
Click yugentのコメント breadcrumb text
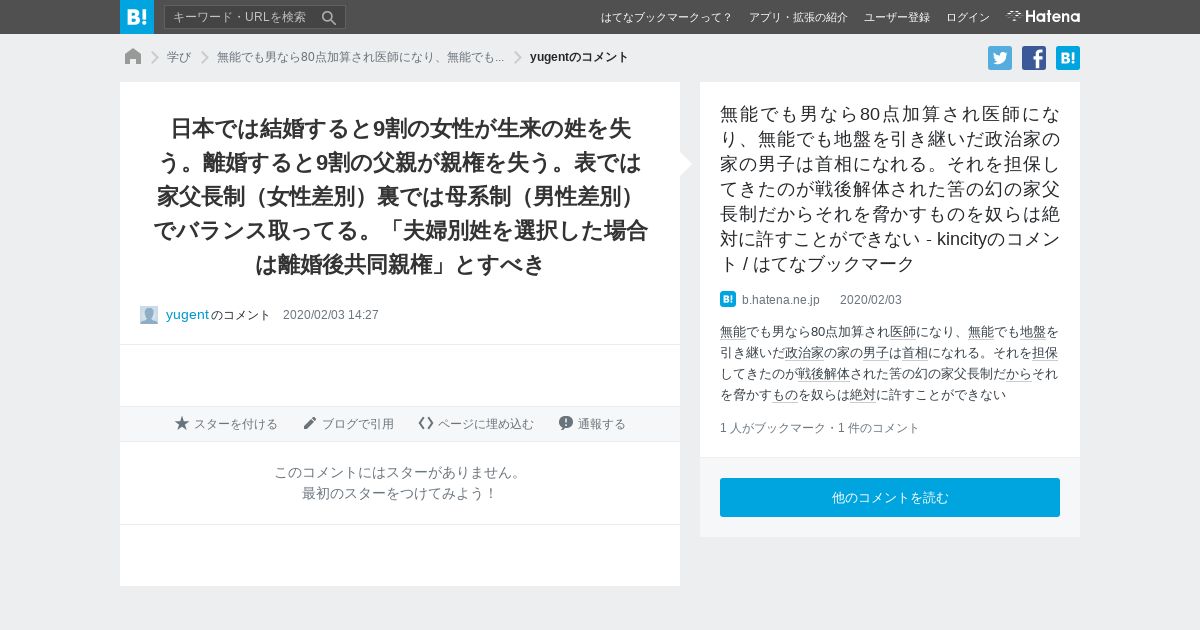click(x=579, y=57)
